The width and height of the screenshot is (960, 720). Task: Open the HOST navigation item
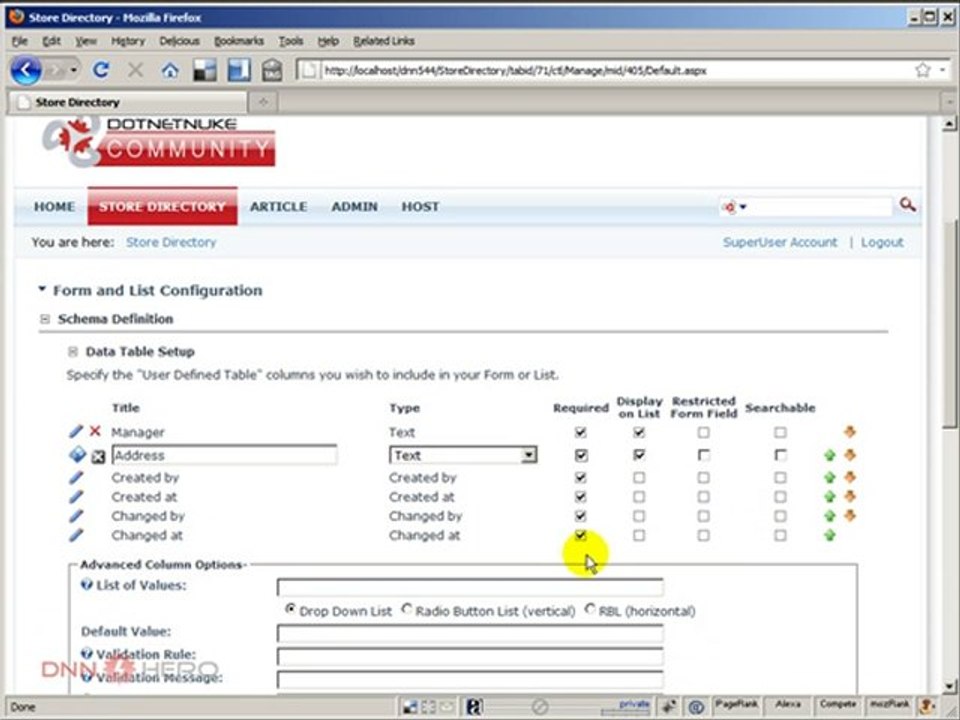click(420, 207)
